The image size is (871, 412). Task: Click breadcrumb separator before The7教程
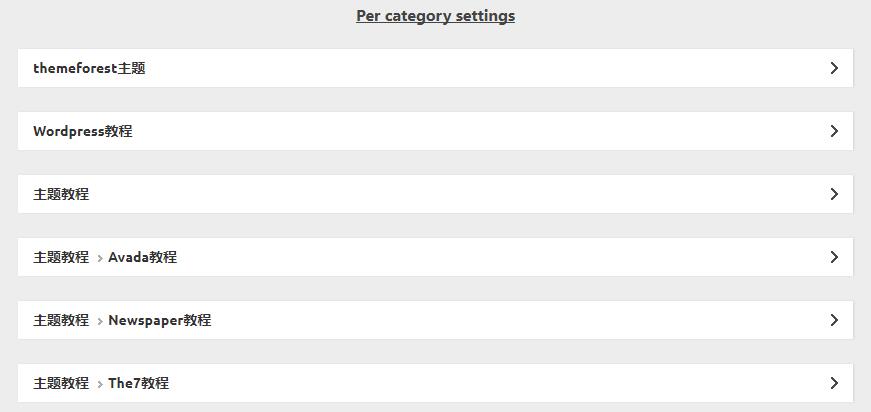tap(100, 384)
